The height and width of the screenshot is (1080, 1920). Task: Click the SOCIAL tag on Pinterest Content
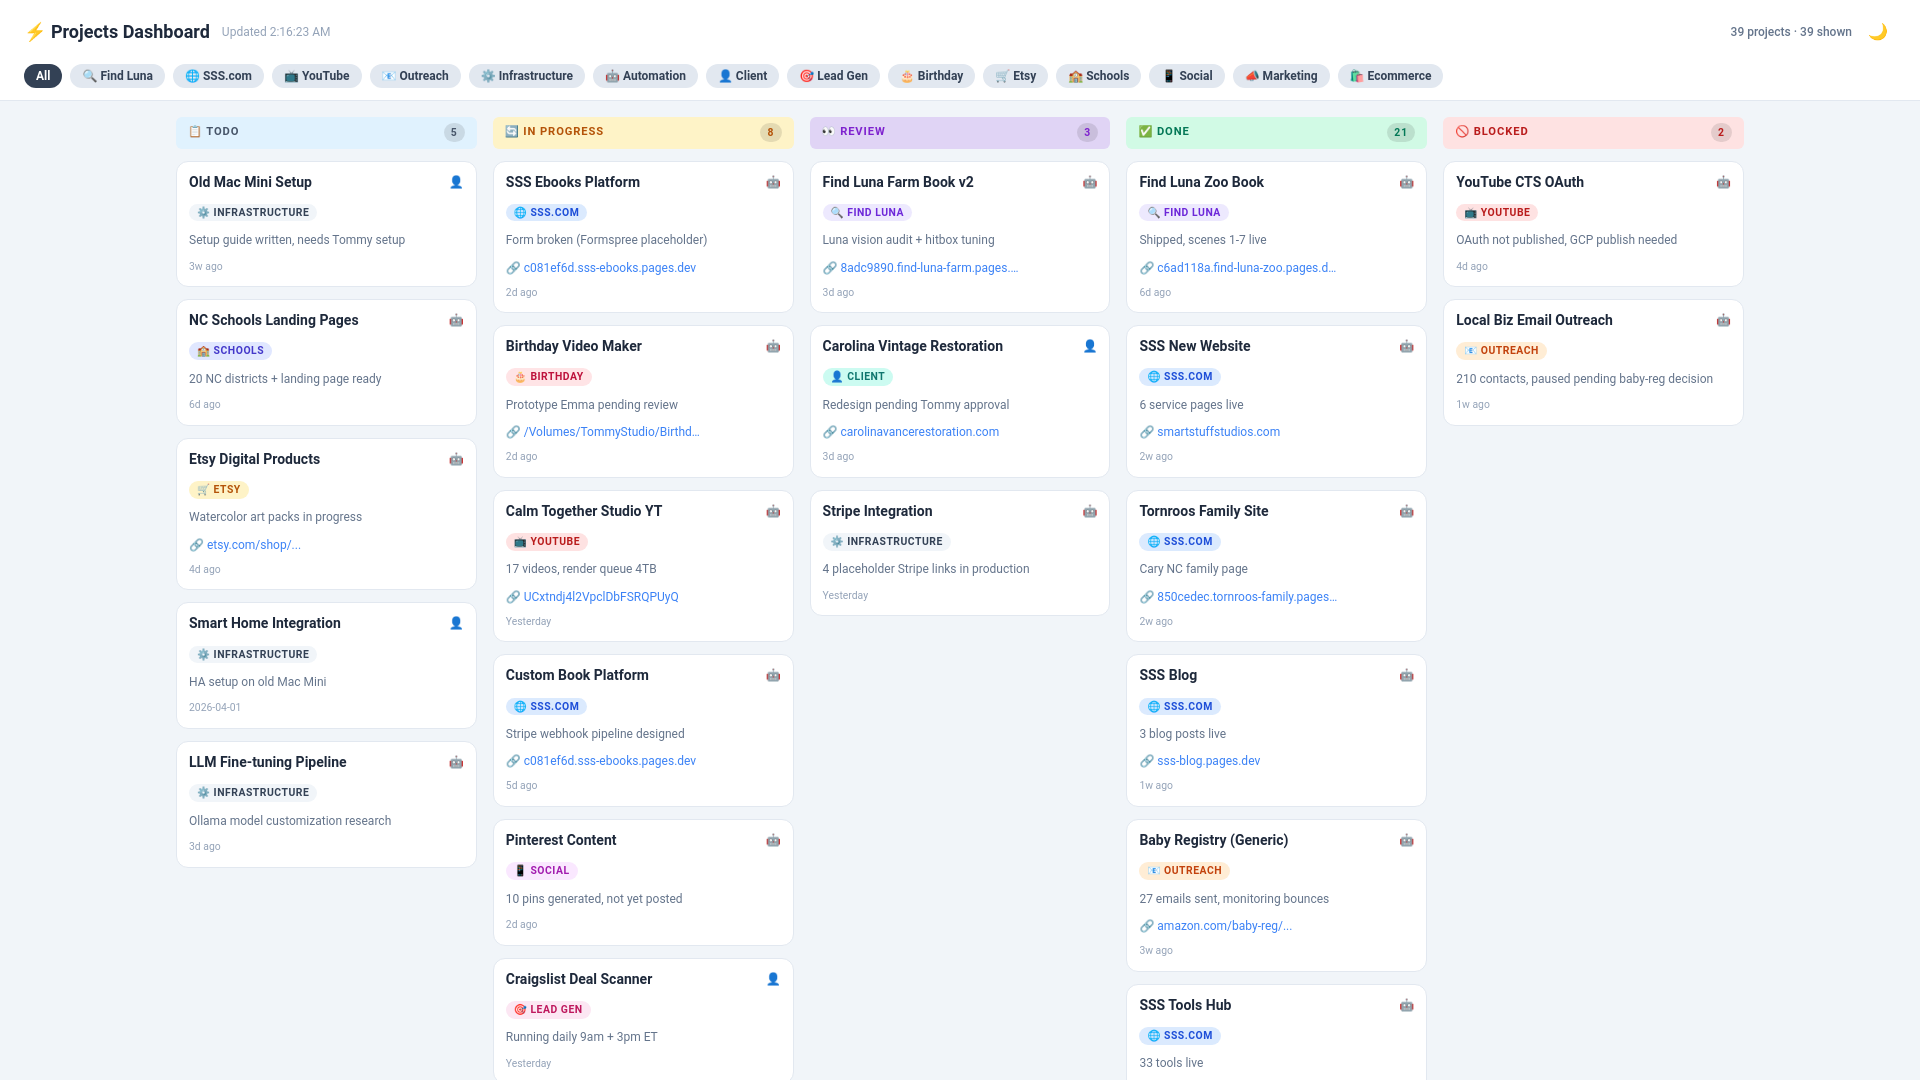point(541,871)
